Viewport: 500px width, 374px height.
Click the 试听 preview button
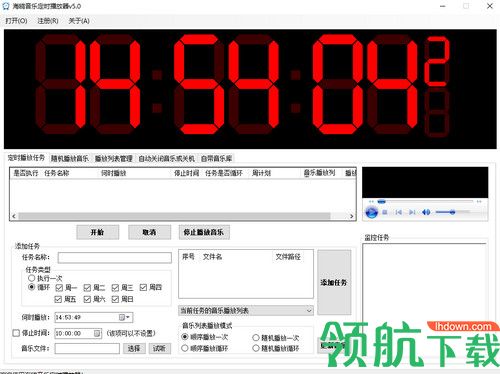coord(159,349)
